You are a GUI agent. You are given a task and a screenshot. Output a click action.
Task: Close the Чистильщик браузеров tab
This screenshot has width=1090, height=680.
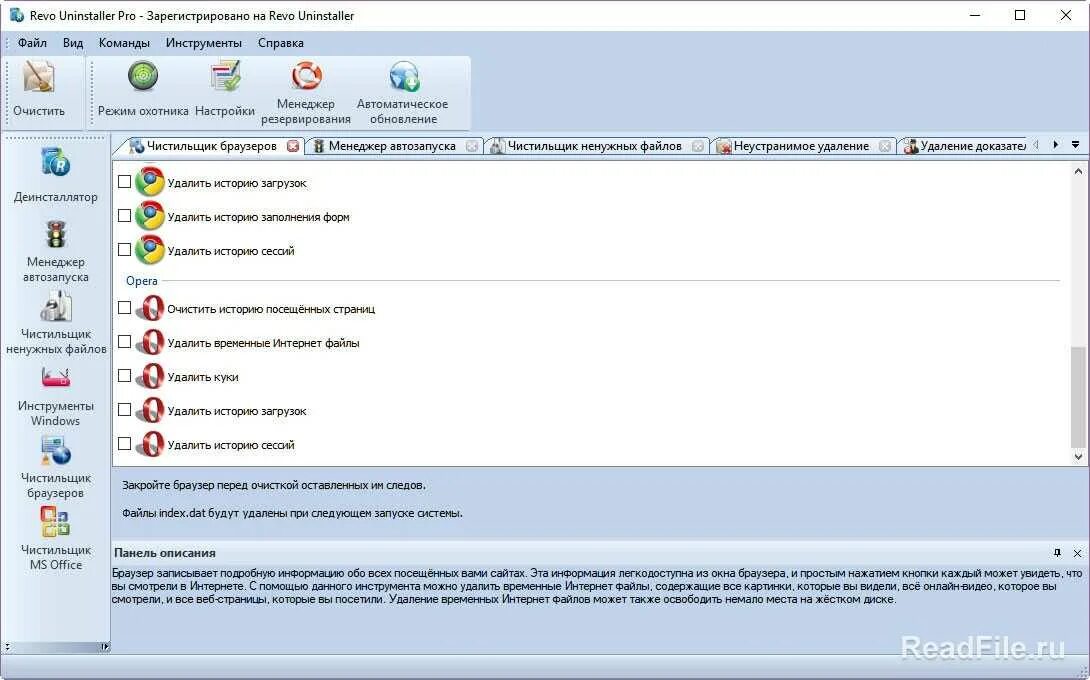[x=293, y=146]
